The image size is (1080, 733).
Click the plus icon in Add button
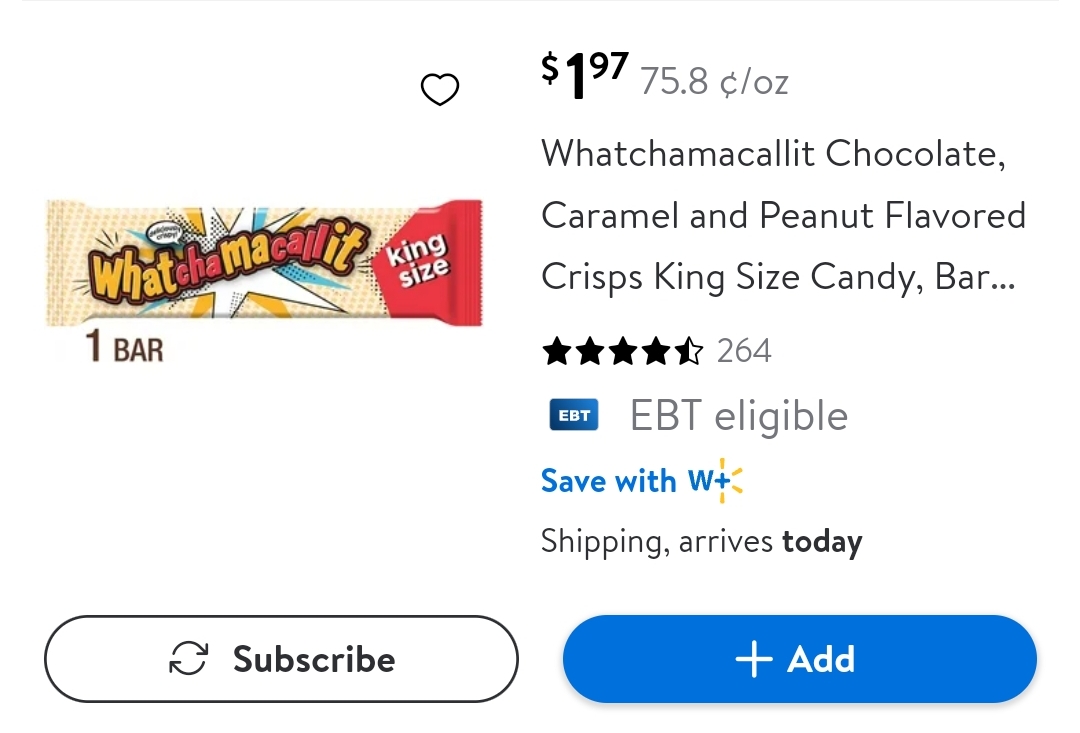754,659
